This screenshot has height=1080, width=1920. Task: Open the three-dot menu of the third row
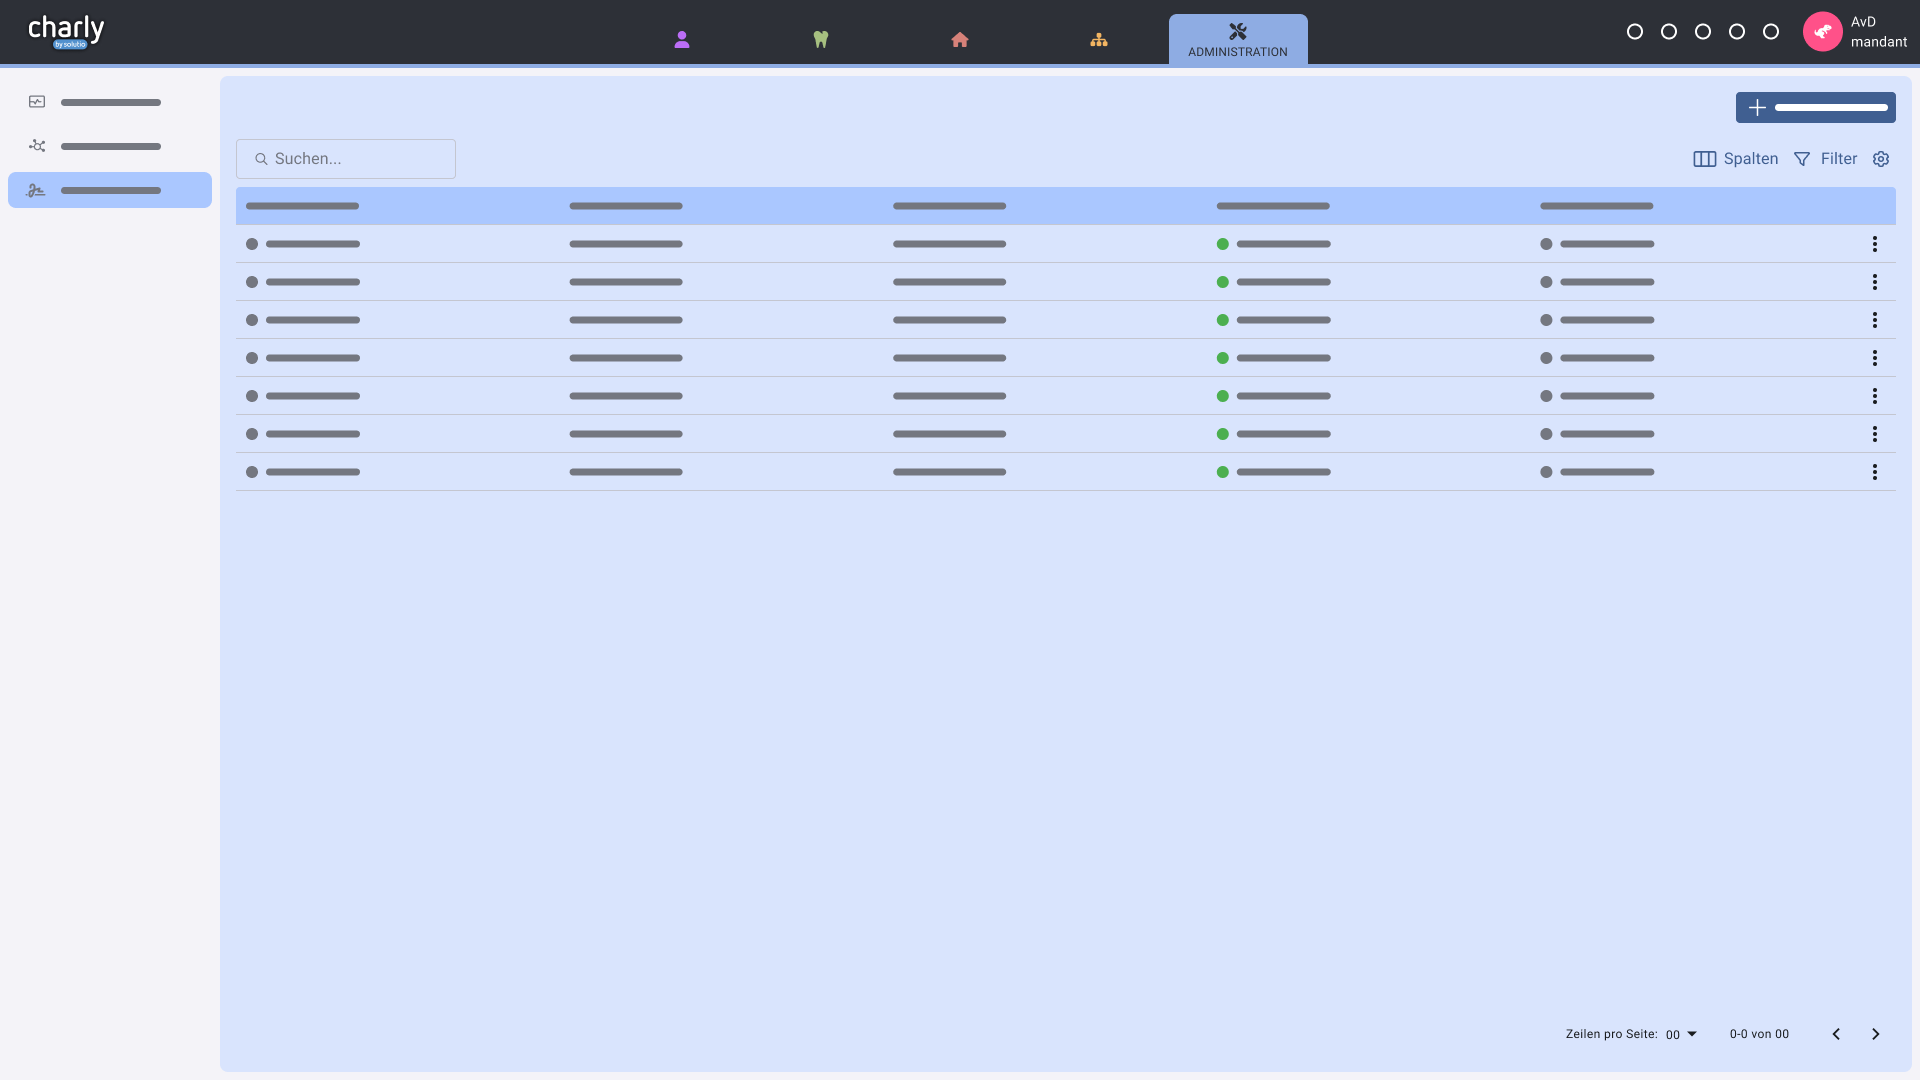pyautogui.click(x=1875, y=320)
